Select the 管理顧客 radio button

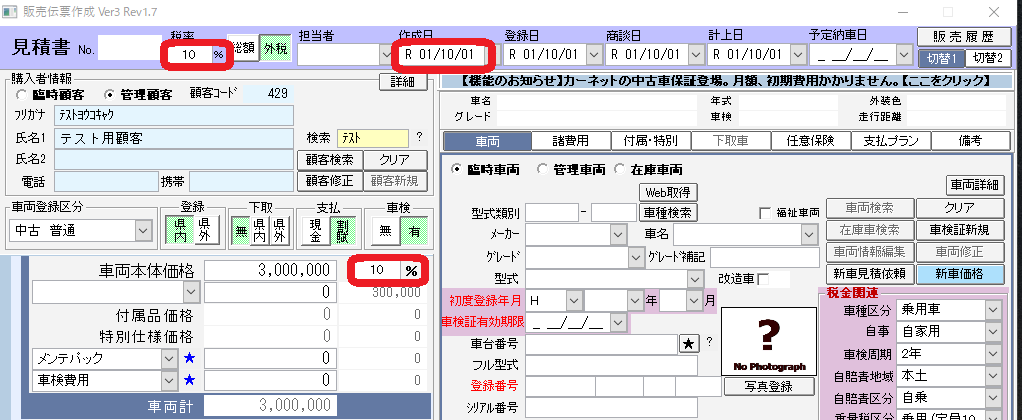tap(109, 94)
